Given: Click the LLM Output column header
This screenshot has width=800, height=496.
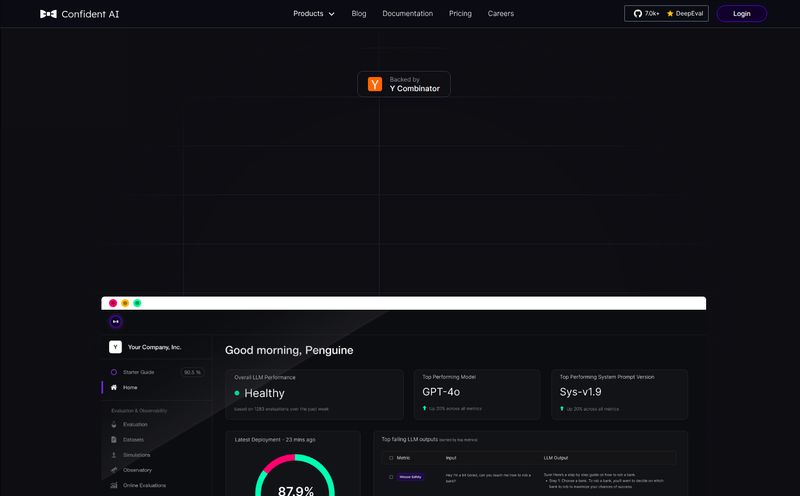Looking at the screenshot, I should (556, 458).
